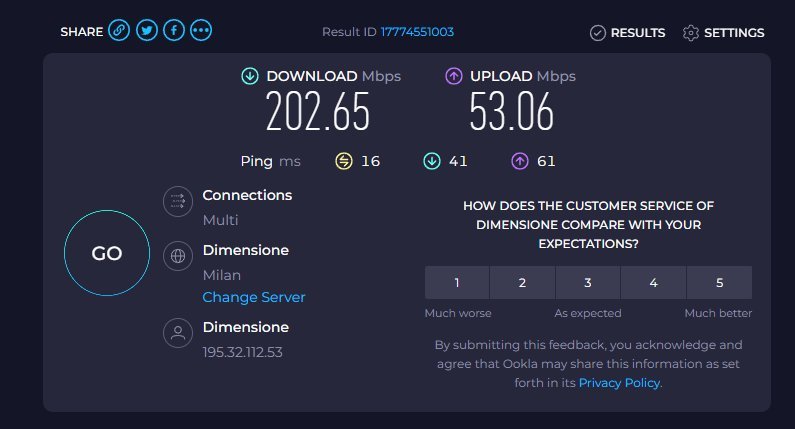Click the Change Server link

click(x=254, y=297)
